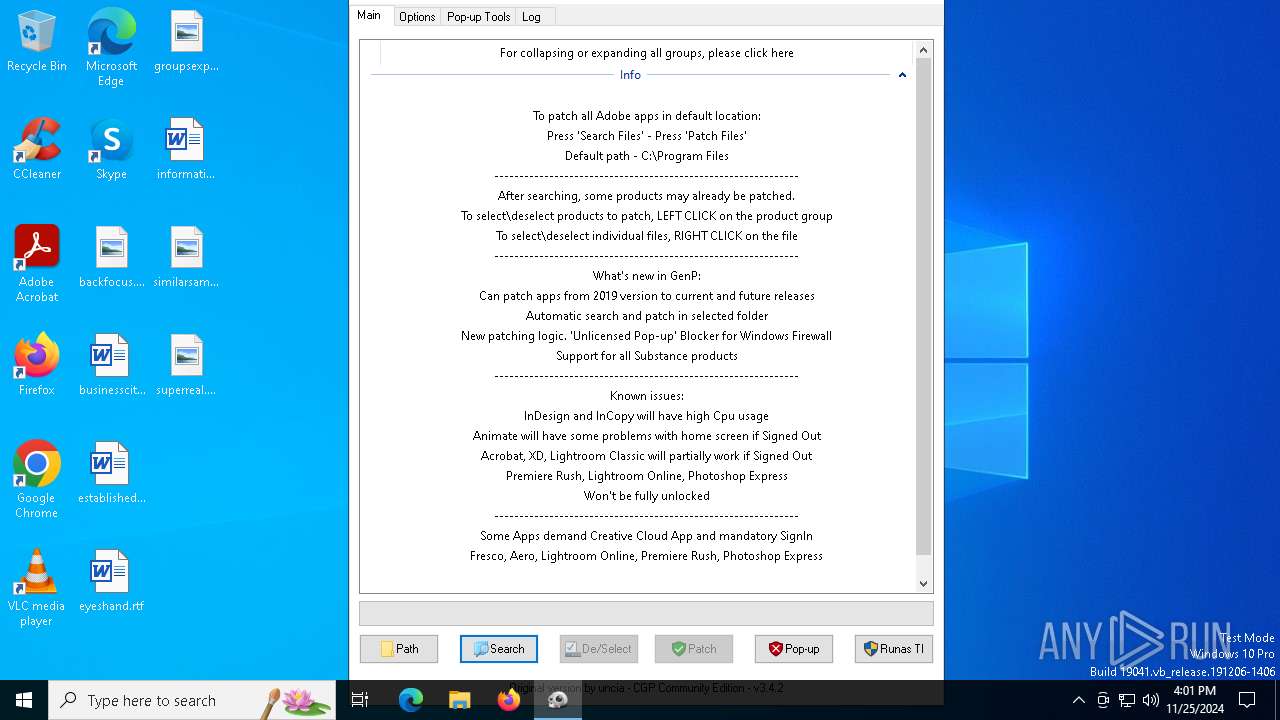Viewport: 1280px width, 720px height.
Task: Open the Options tab
Action: [417, 17]
